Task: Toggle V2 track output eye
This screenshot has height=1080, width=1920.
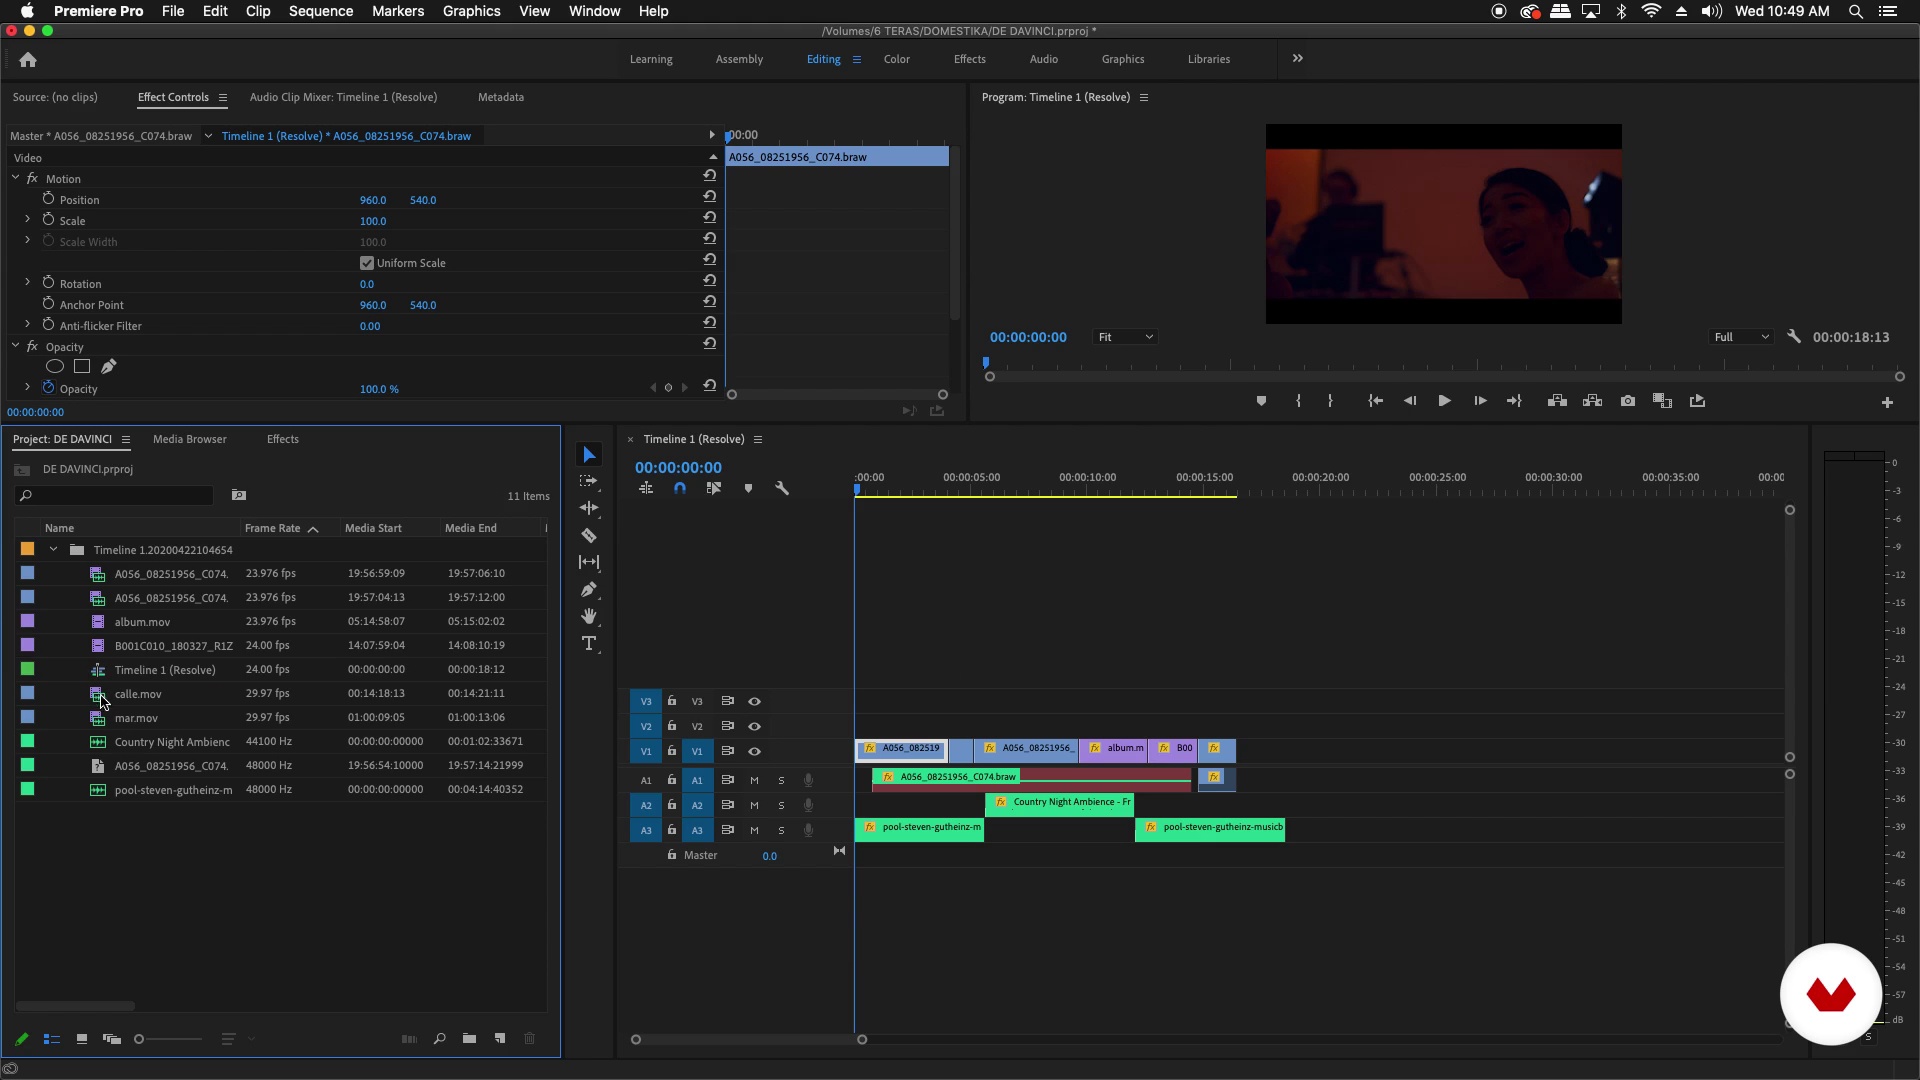Action: tap(755, 726)
